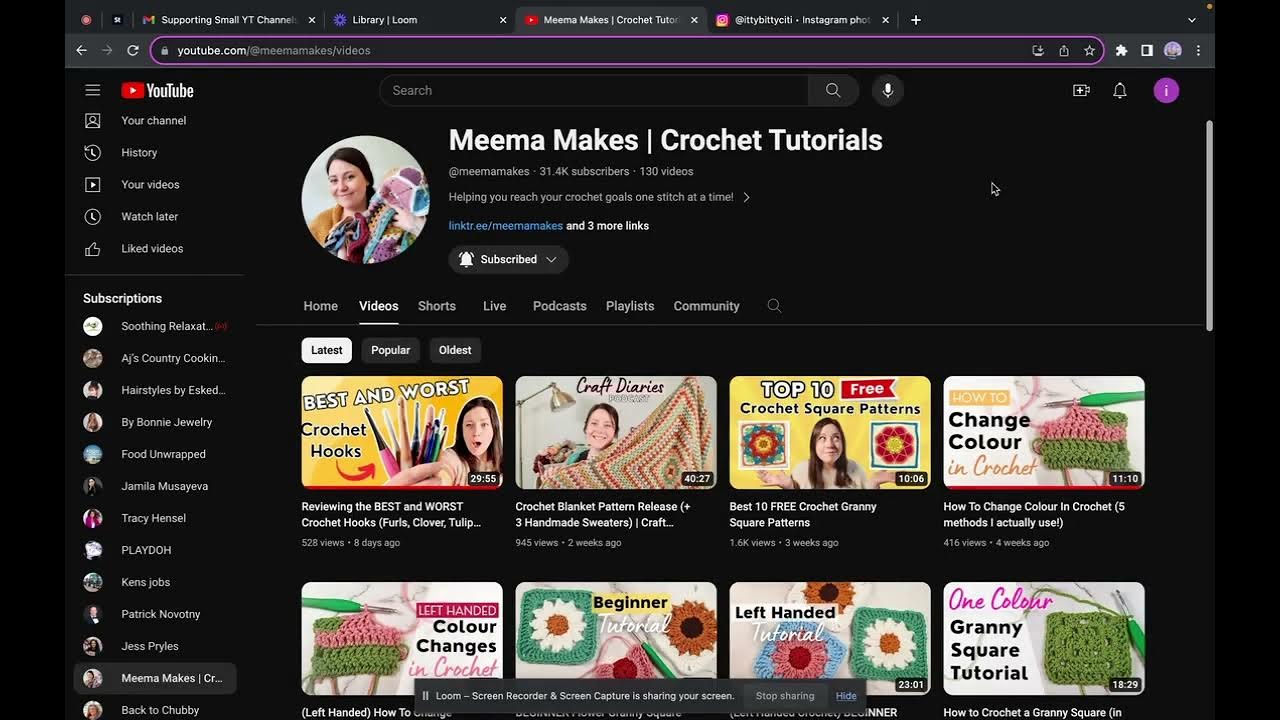The image size is (1280, 720).
Task: Click the browser address bar URL
Action: click(x=274, y=50)
